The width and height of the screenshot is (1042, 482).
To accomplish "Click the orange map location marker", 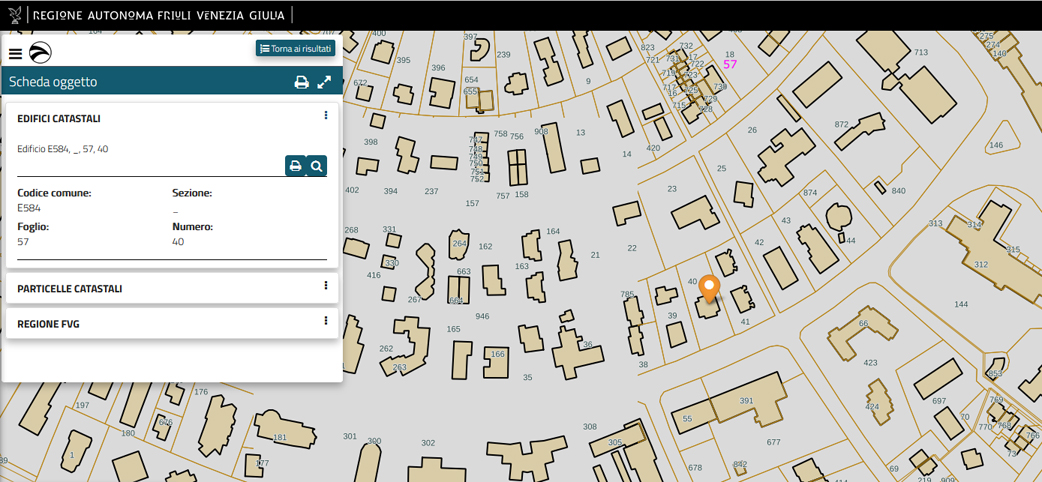I will click(709, 287).
